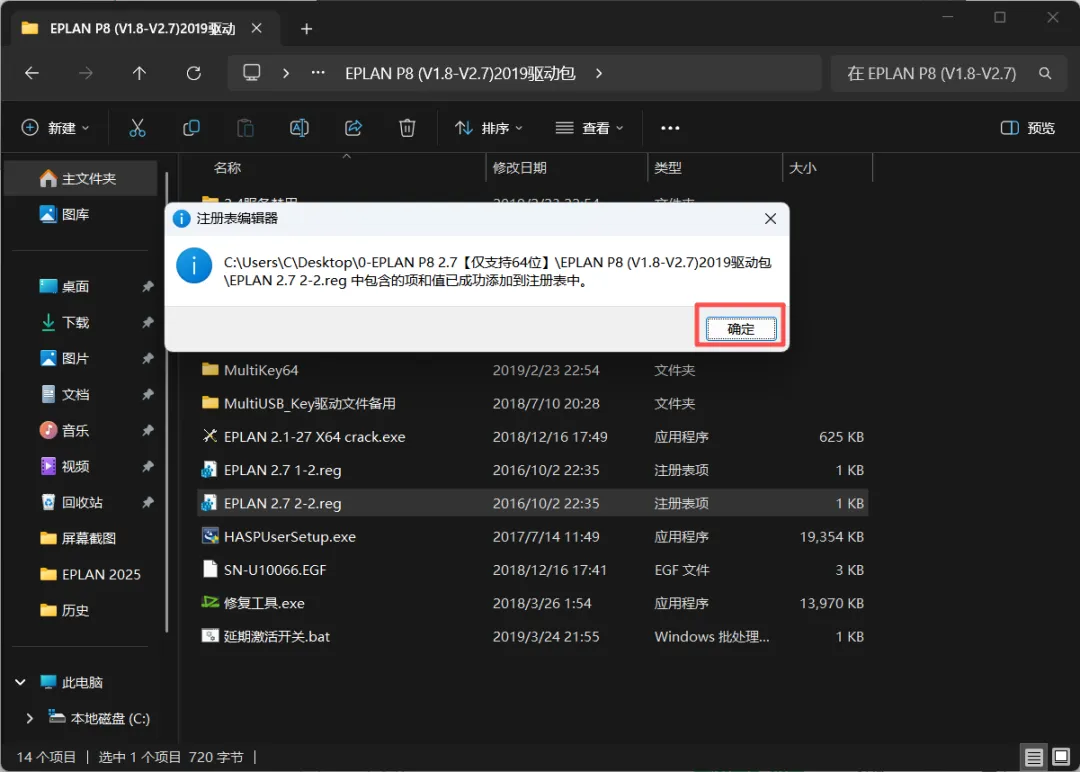Screen dimensions: 1080x772
Task: Go back with the left arrow
Action: [x=32, y=73]
